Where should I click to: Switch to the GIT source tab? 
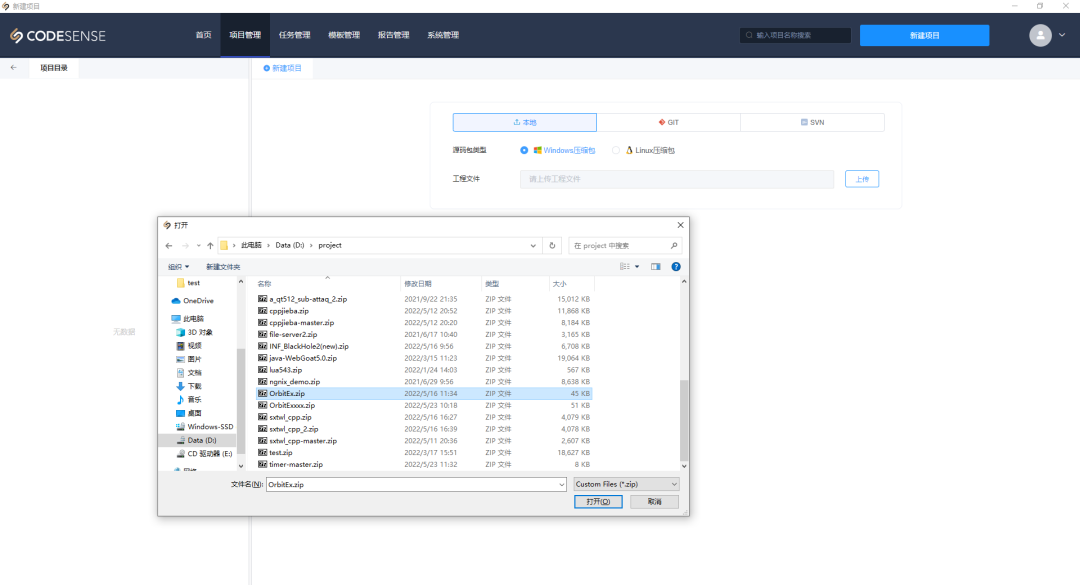(x=668, y=122)
